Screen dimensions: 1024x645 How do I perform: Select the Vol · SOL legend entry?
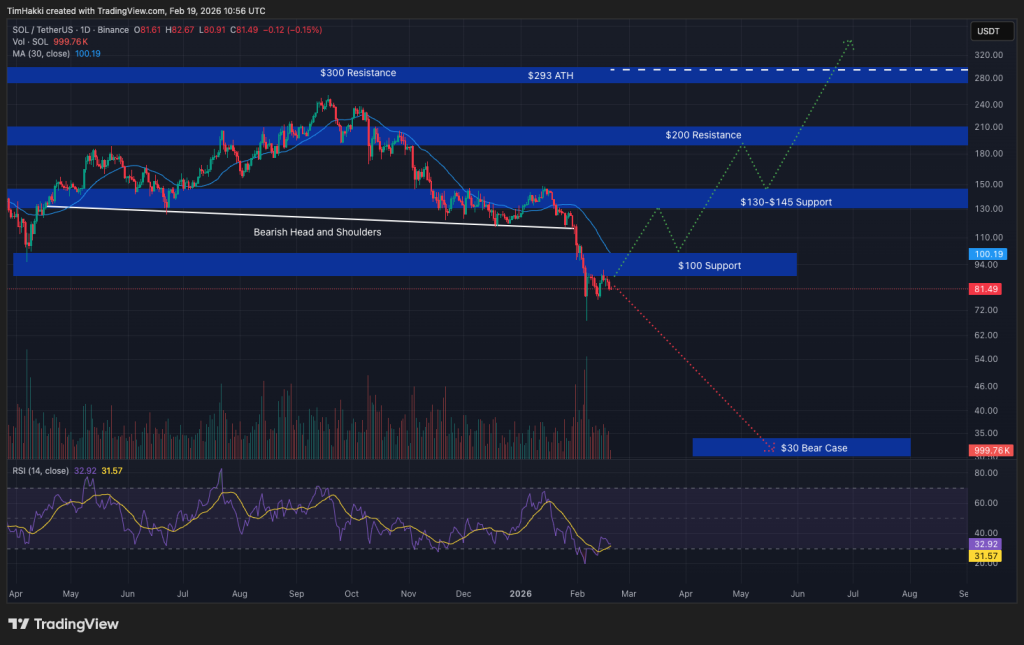coord(32,41)
